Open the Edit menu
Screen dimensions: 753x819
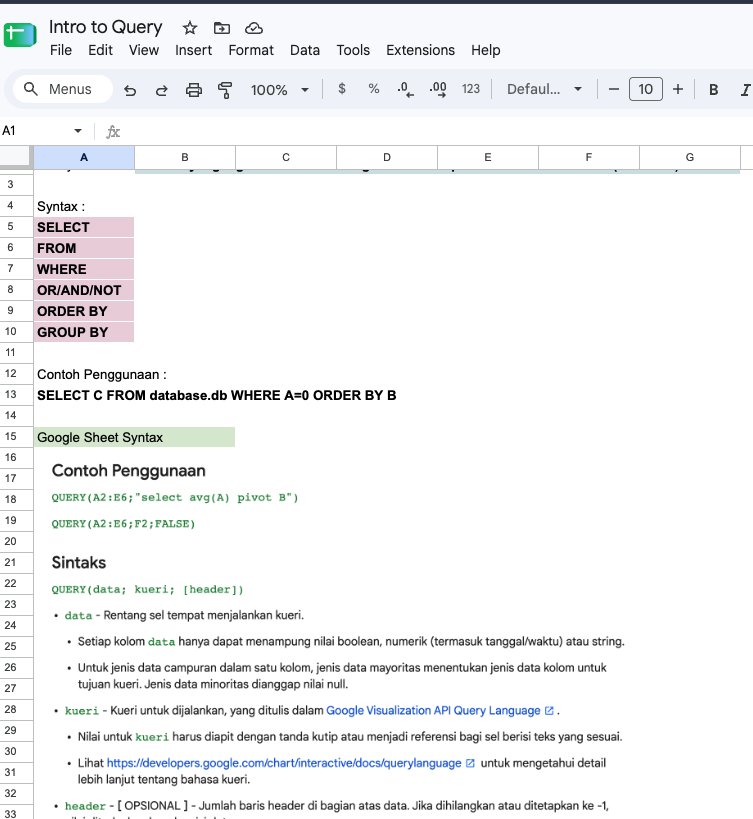pyautogui.click(x=100, y=50)
